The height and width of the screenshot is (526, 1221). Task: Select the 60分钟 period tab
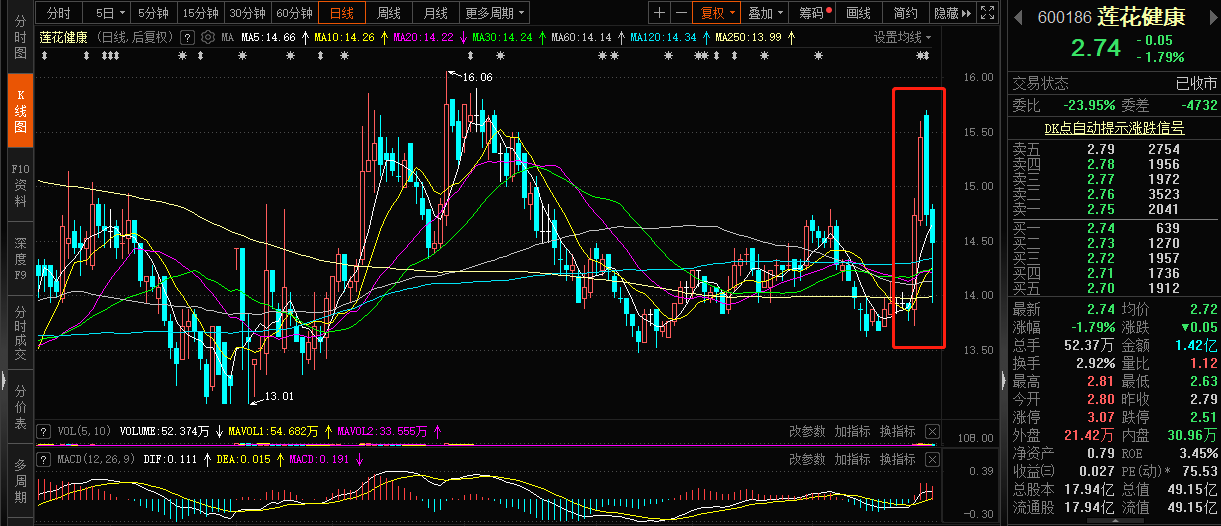(294, 13)
